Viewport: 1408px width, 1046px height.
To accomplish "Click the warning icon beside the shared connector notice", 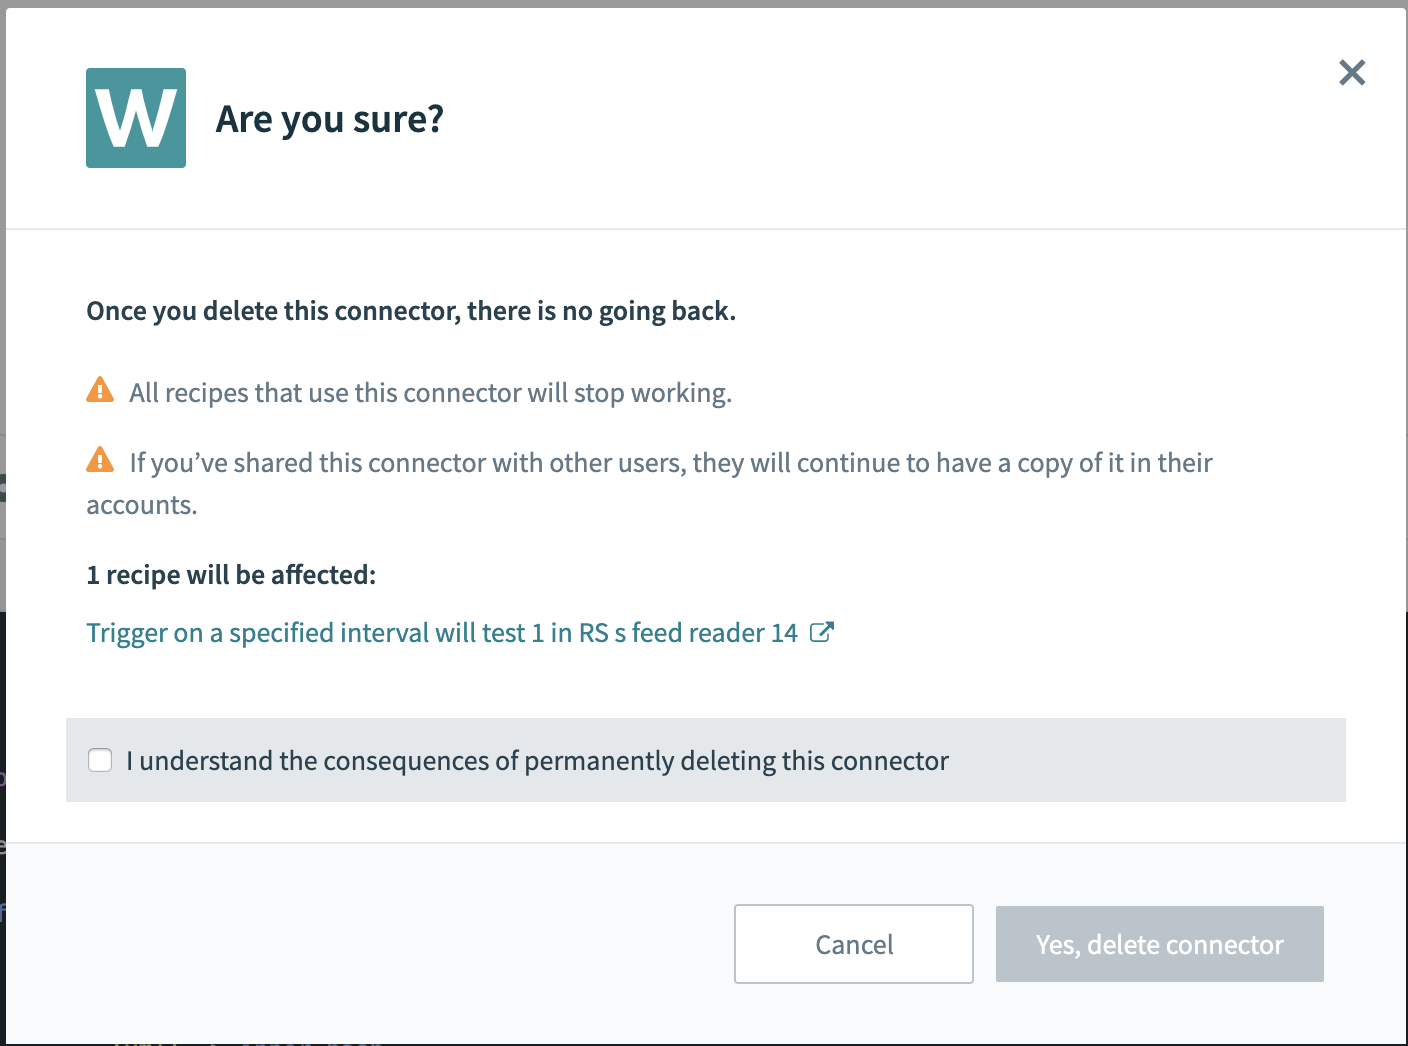I will click(100, 460).
